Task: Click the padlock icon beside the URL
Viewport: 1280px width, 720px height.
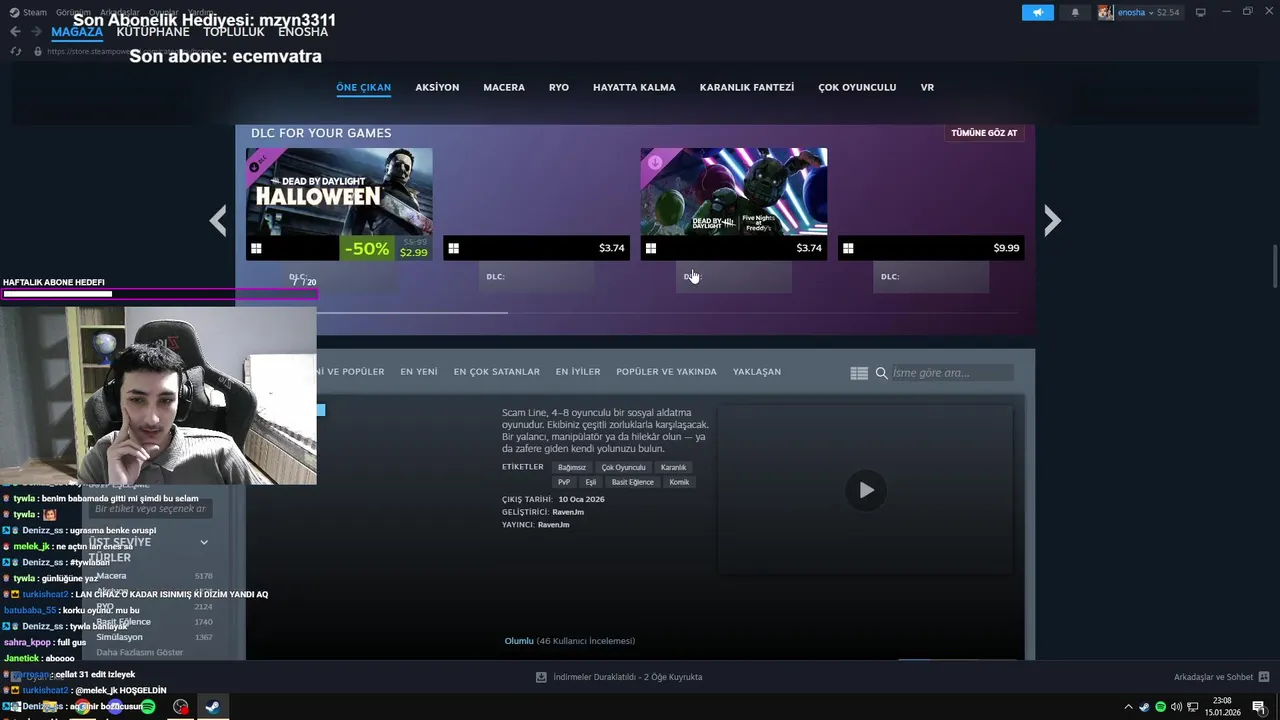Action: click(38, 51)
